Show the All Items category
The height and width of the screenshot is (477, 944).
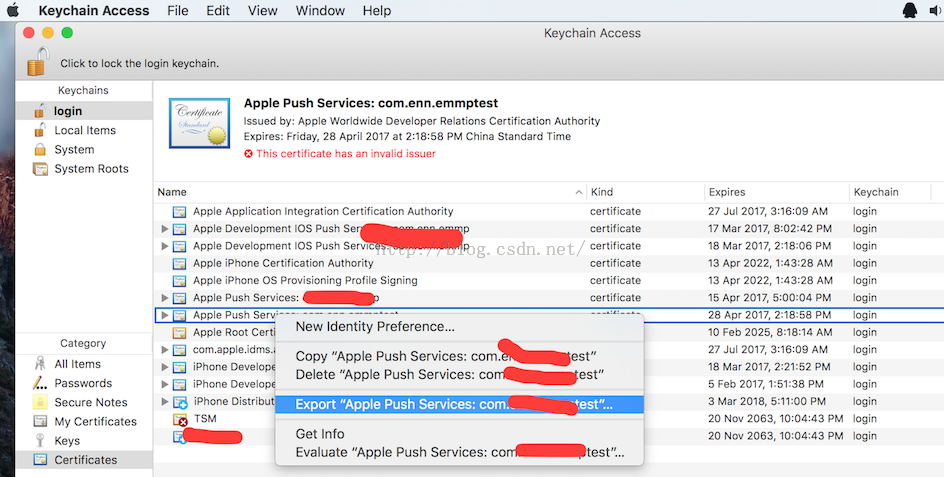pyautogui.click(x=77, y=364)
